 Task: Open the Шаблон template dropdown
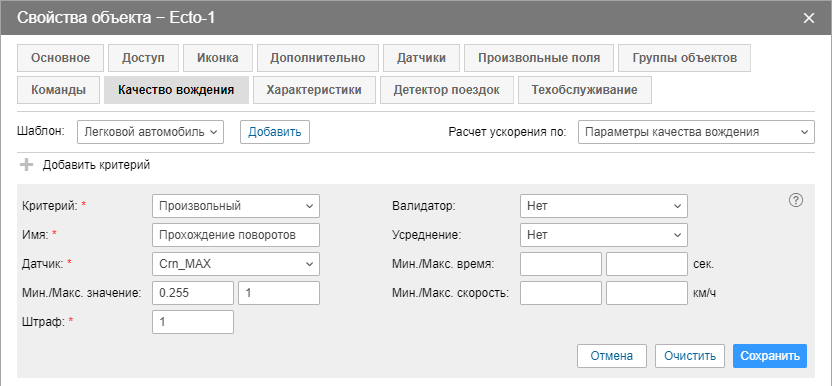[x=150, y=132]
